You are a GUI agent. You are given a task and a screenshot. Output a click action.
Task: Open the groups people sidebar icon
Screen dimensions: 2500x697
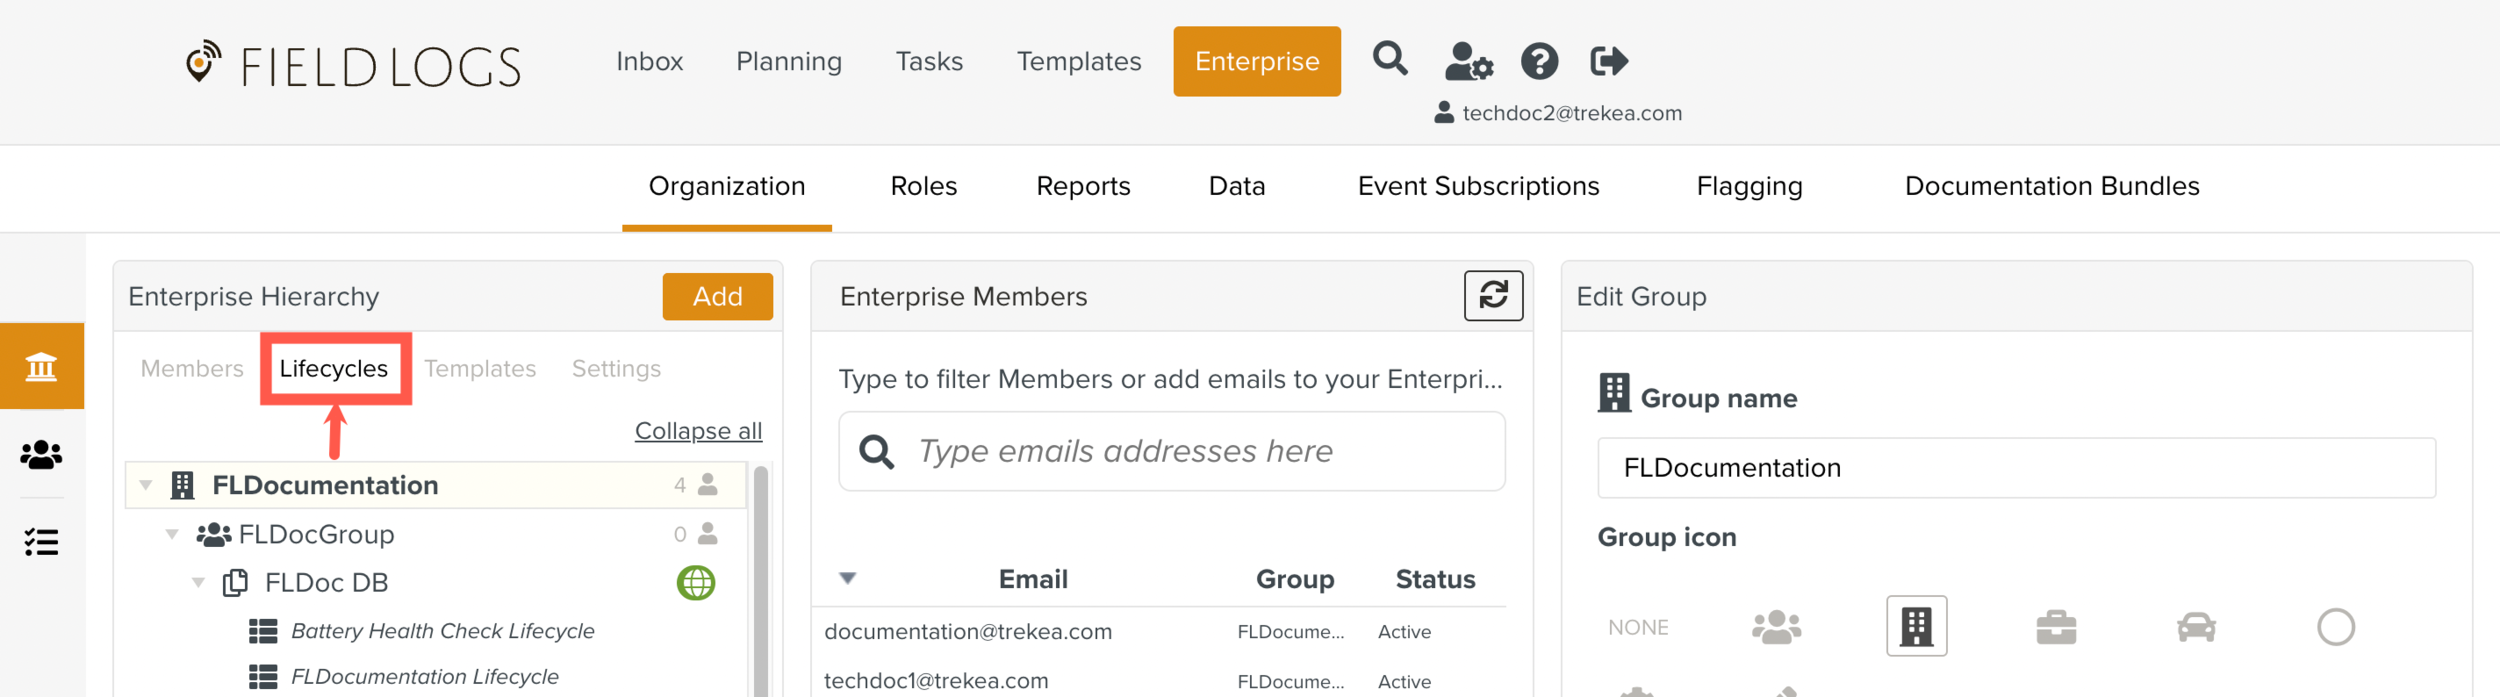tap(41, 455)
